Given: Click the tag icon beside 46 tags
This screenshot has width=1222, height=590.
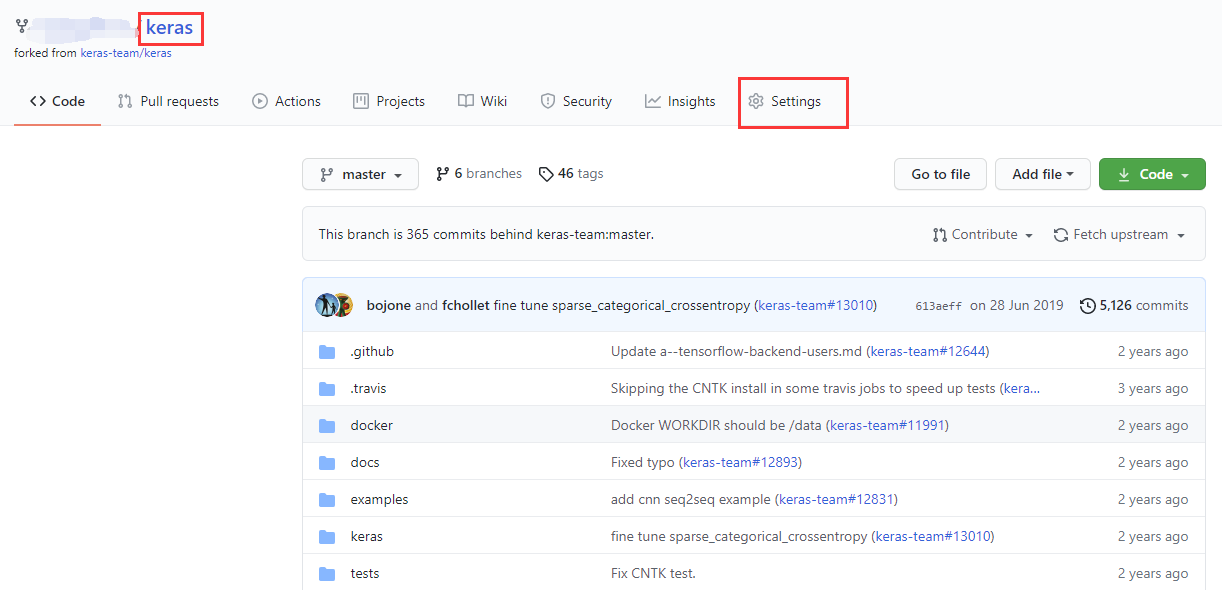Looking at the screenshot, I should (x=546, y=174).
